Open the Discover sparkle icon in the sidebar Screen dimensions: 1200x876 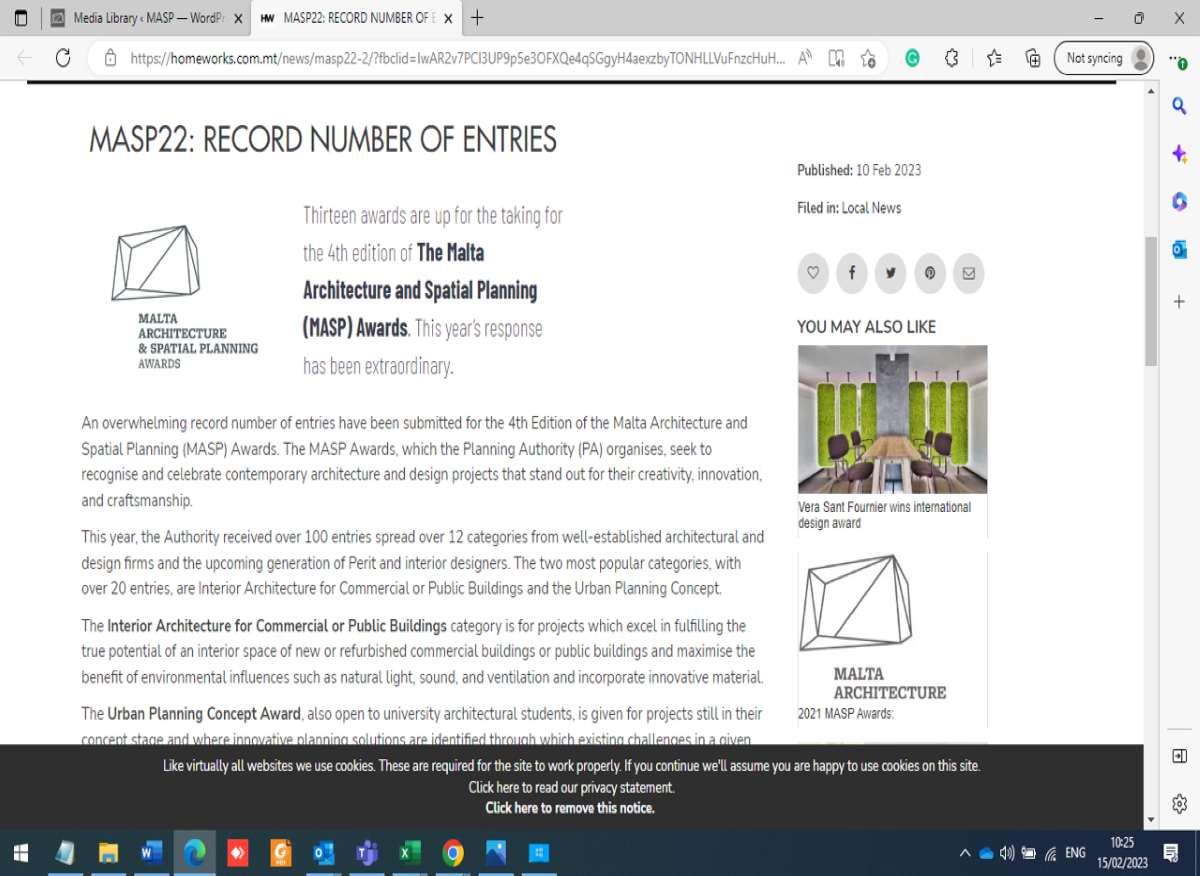(x=1179, y=154)
